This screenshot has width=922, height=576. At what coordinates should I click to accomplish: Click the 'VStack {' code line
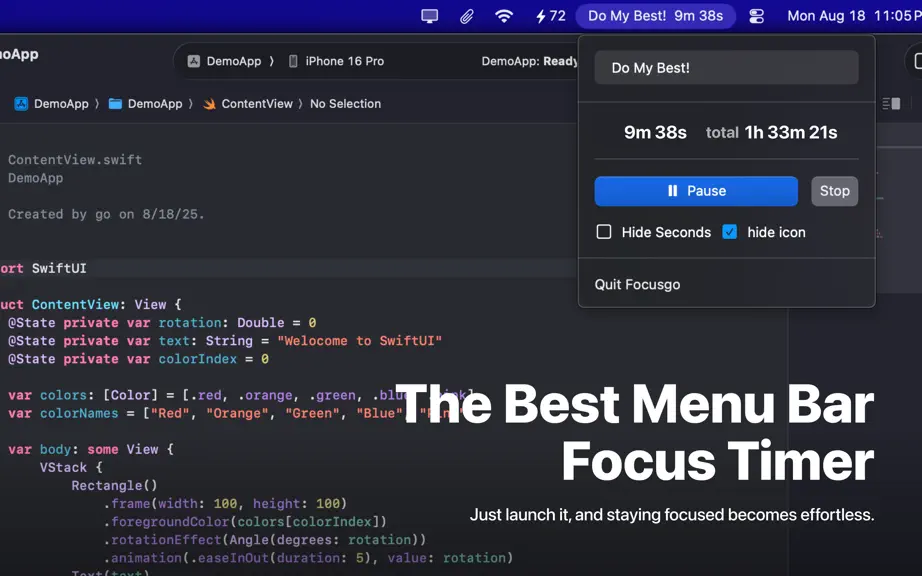(x=71, y=468)
